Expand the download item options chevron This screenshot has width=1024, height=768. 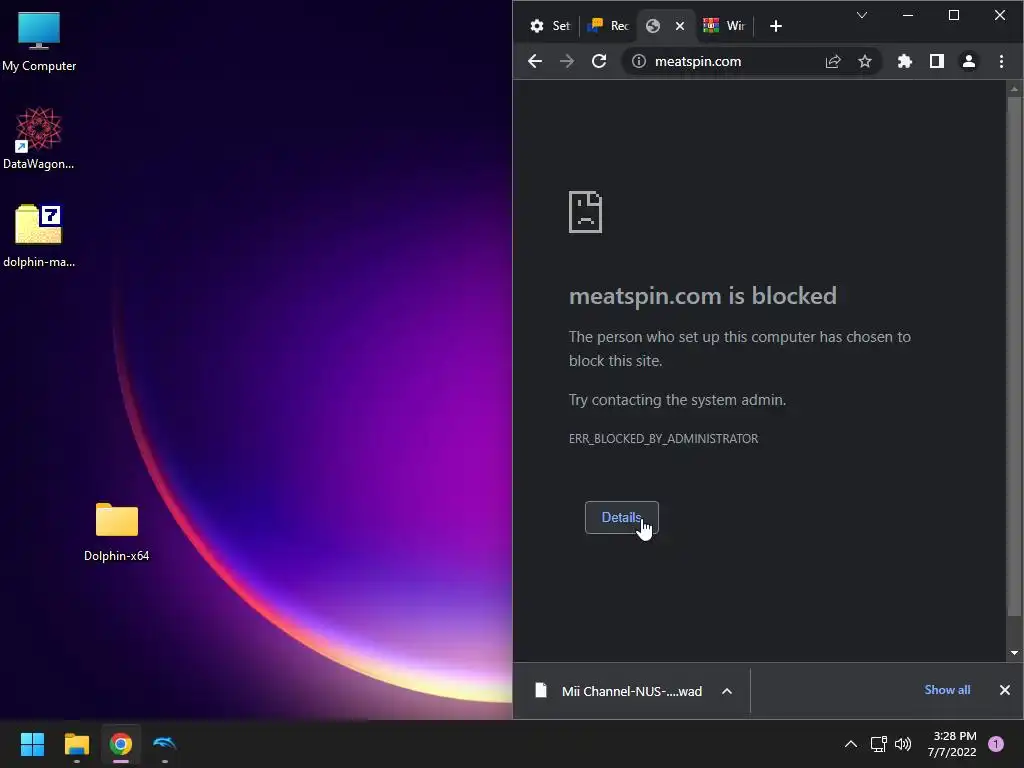(x=727, y=691)
